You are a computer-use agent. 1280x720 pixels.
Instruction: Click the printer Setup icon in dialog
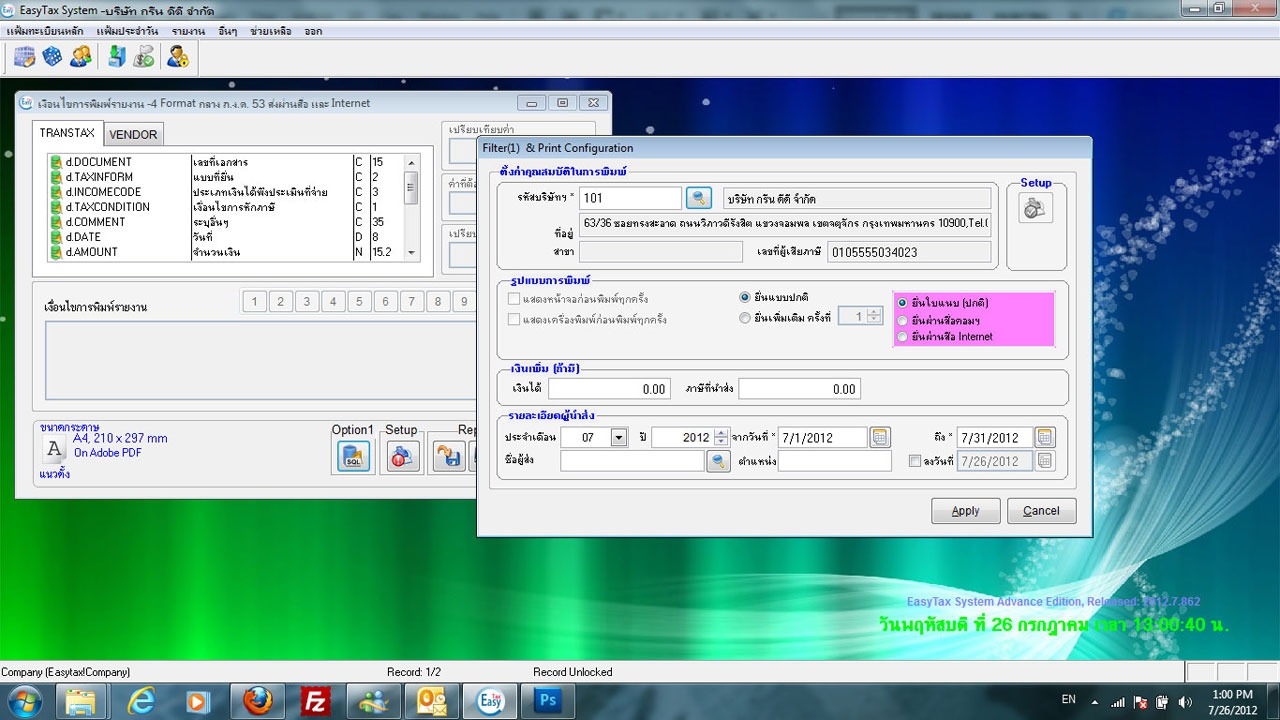click(1035, 207)
